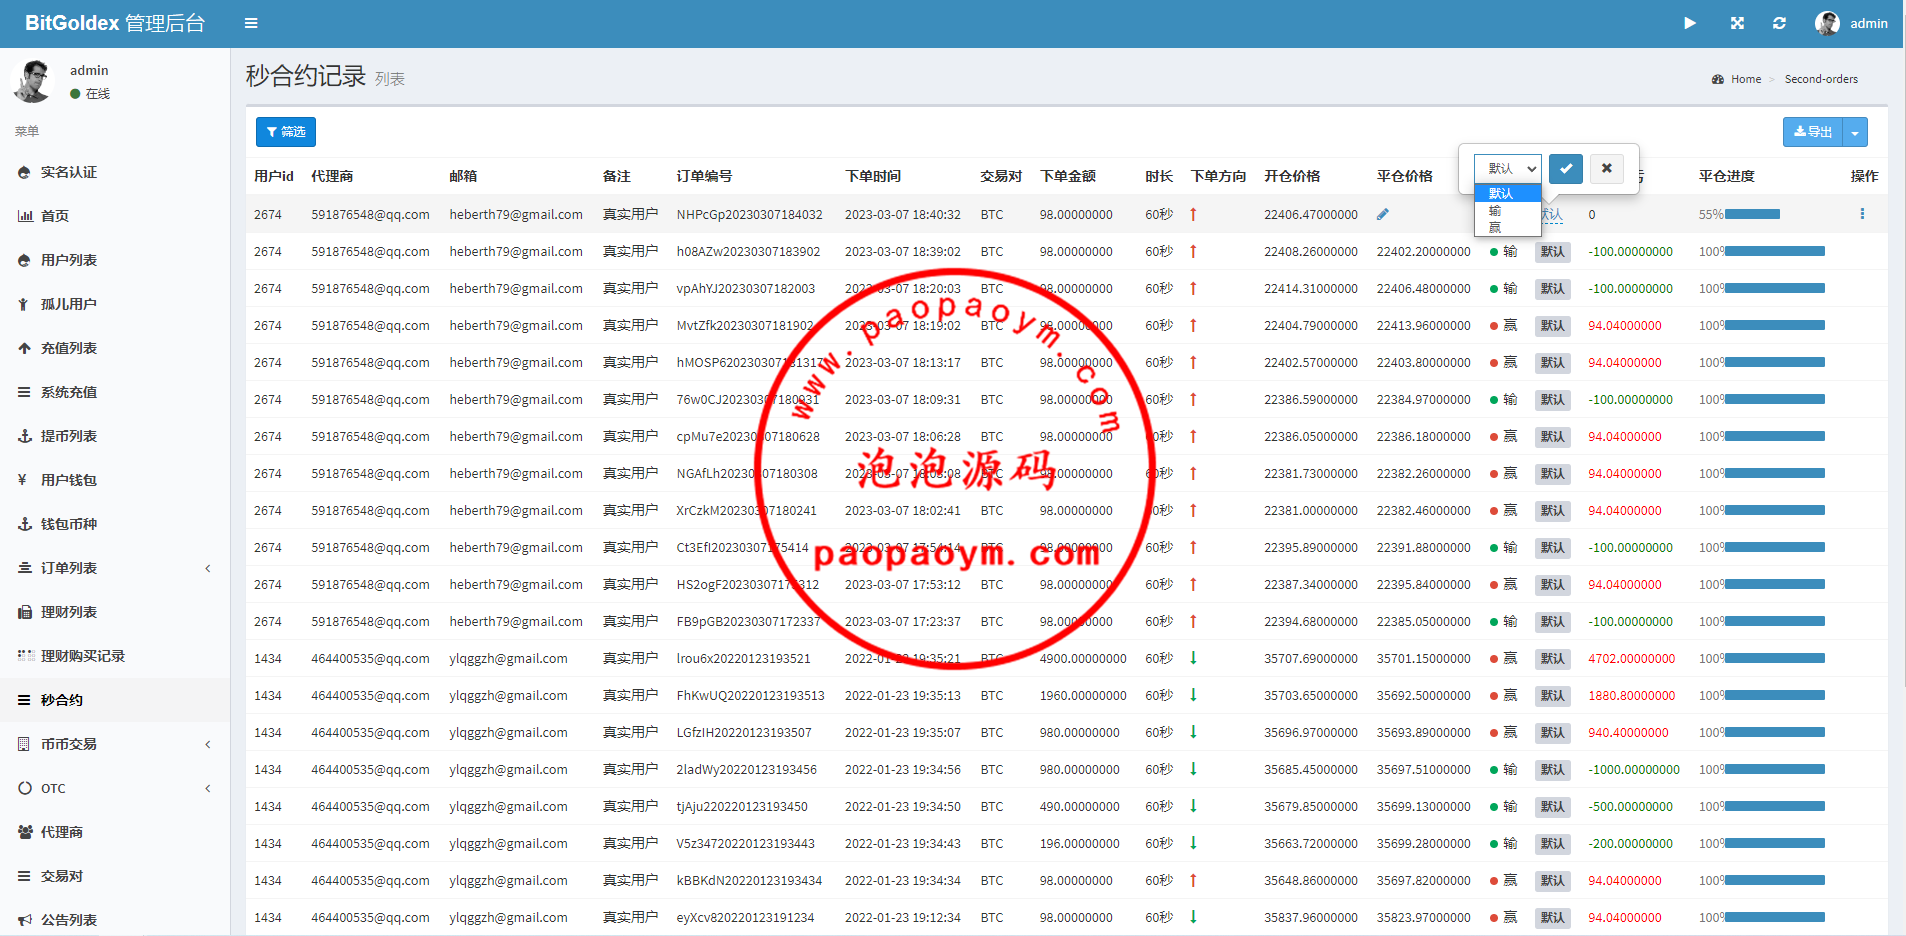Open the export dropdown caret
Image resolution: width=1906 pixels, height=936 pixels.
point(1855,132)
